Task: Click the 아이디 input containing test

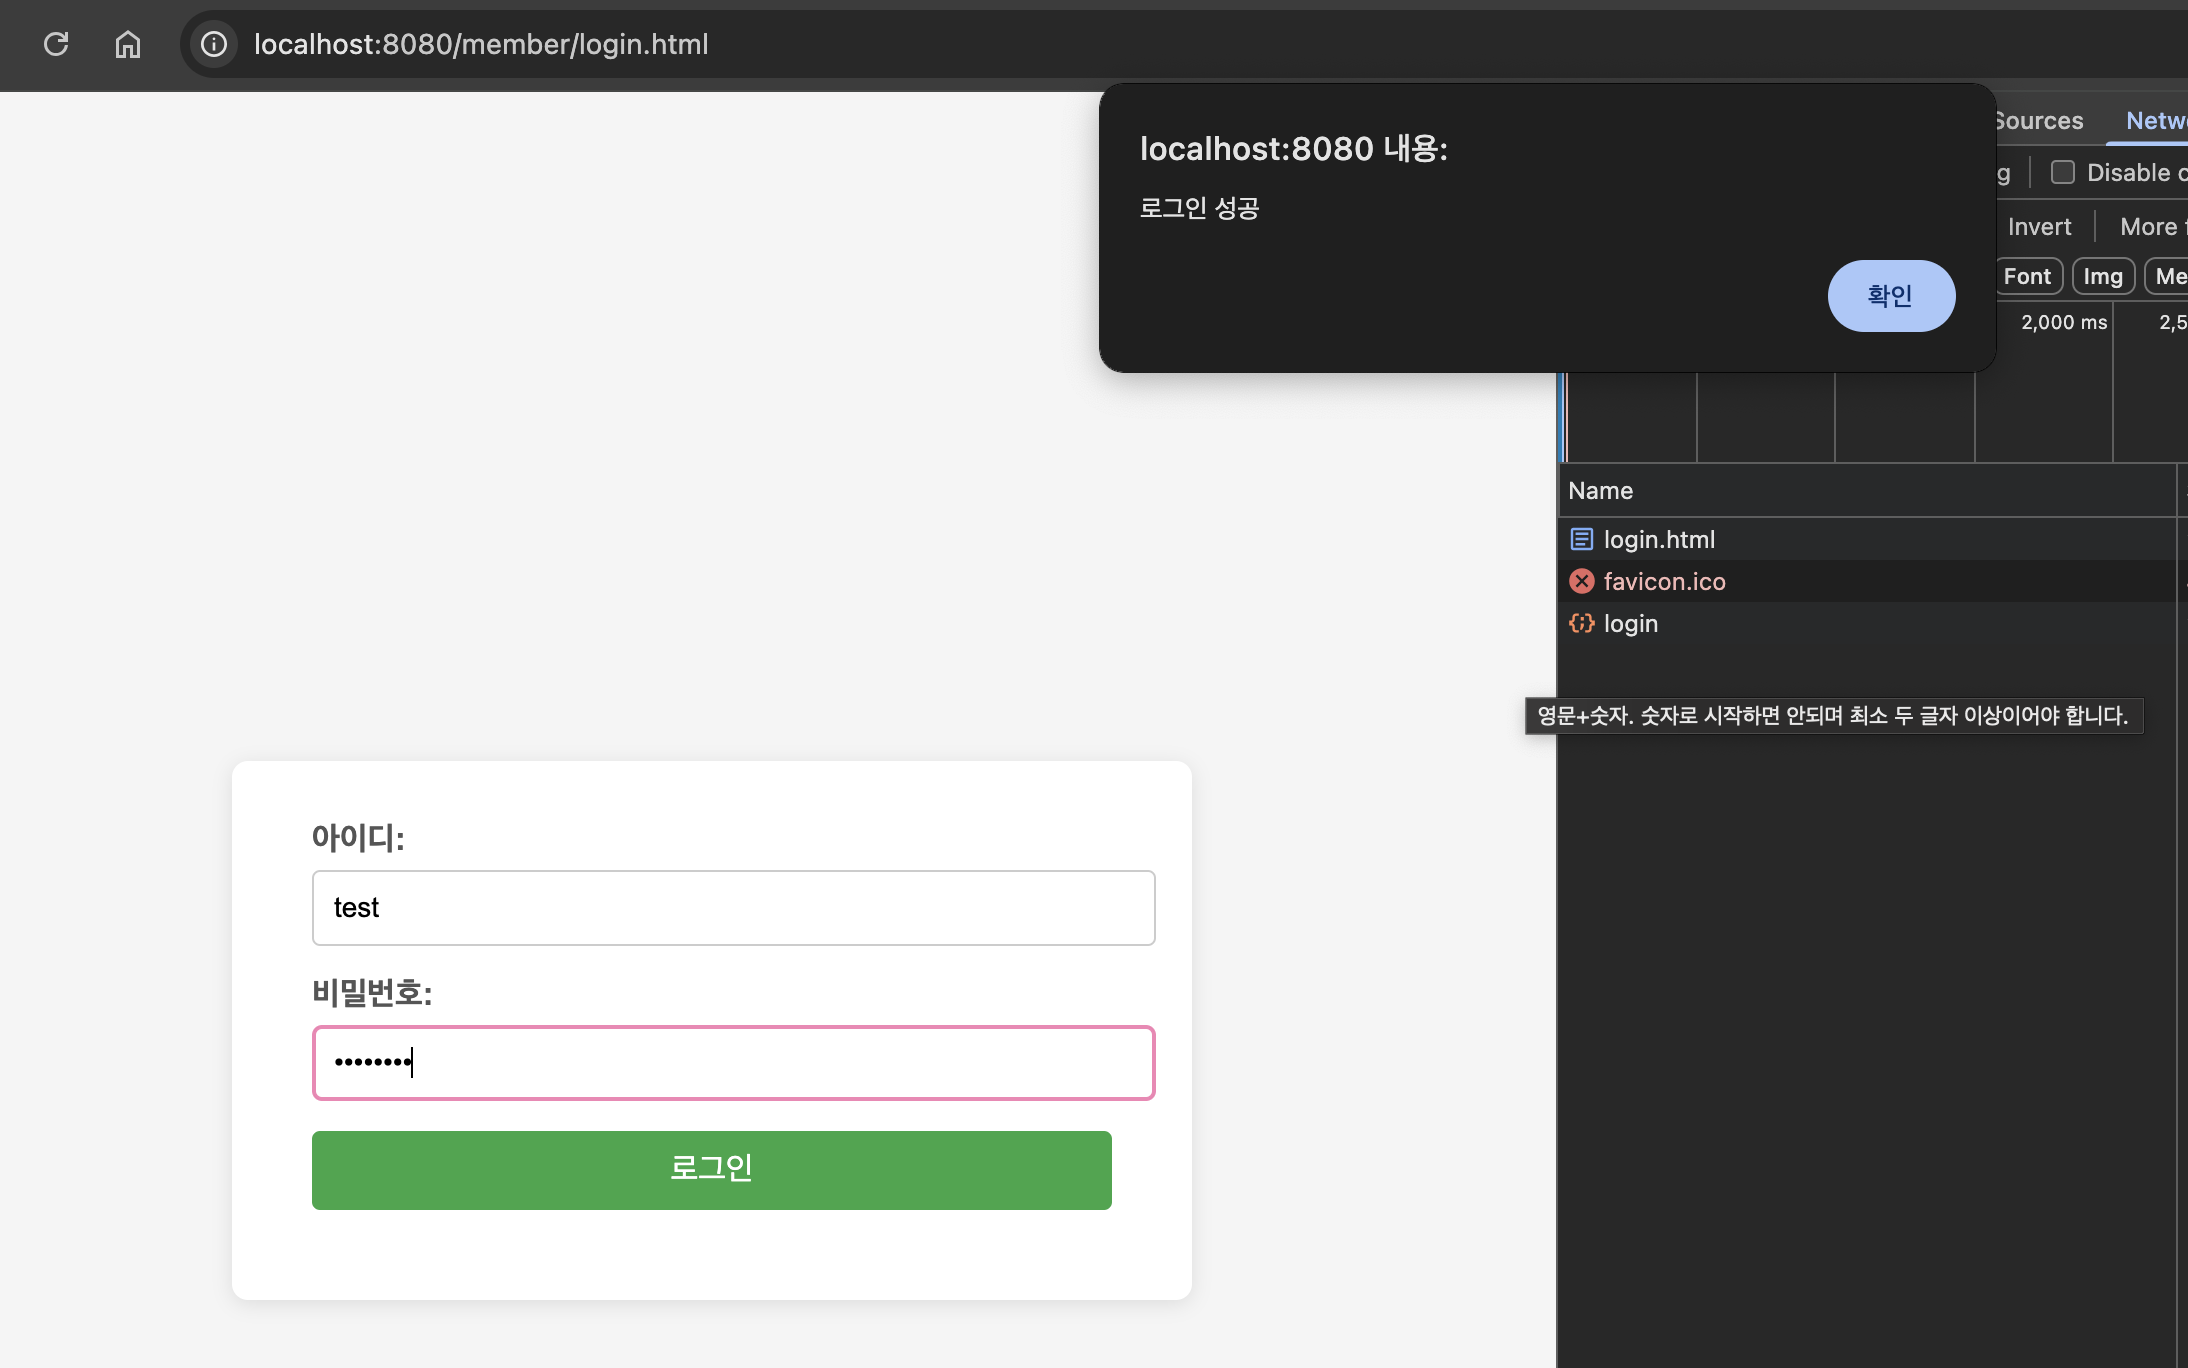Action: click(x=733, y=907)
